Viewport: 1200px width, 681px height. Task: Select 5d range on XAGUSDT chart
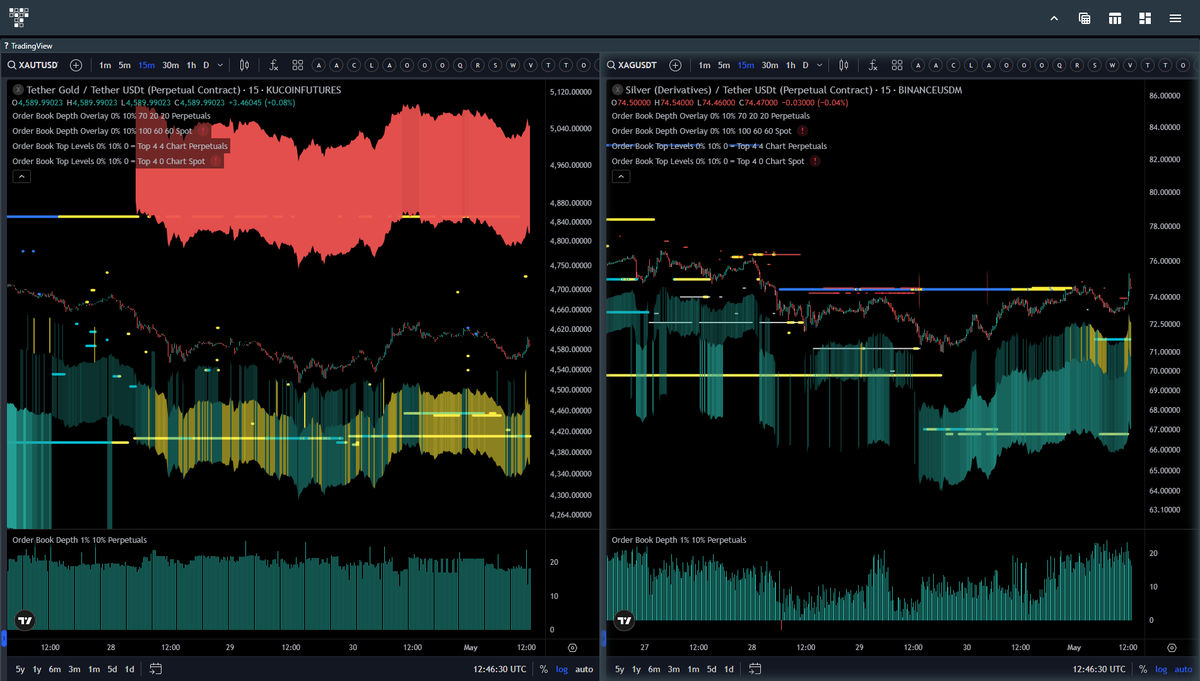tap(712, 669)
